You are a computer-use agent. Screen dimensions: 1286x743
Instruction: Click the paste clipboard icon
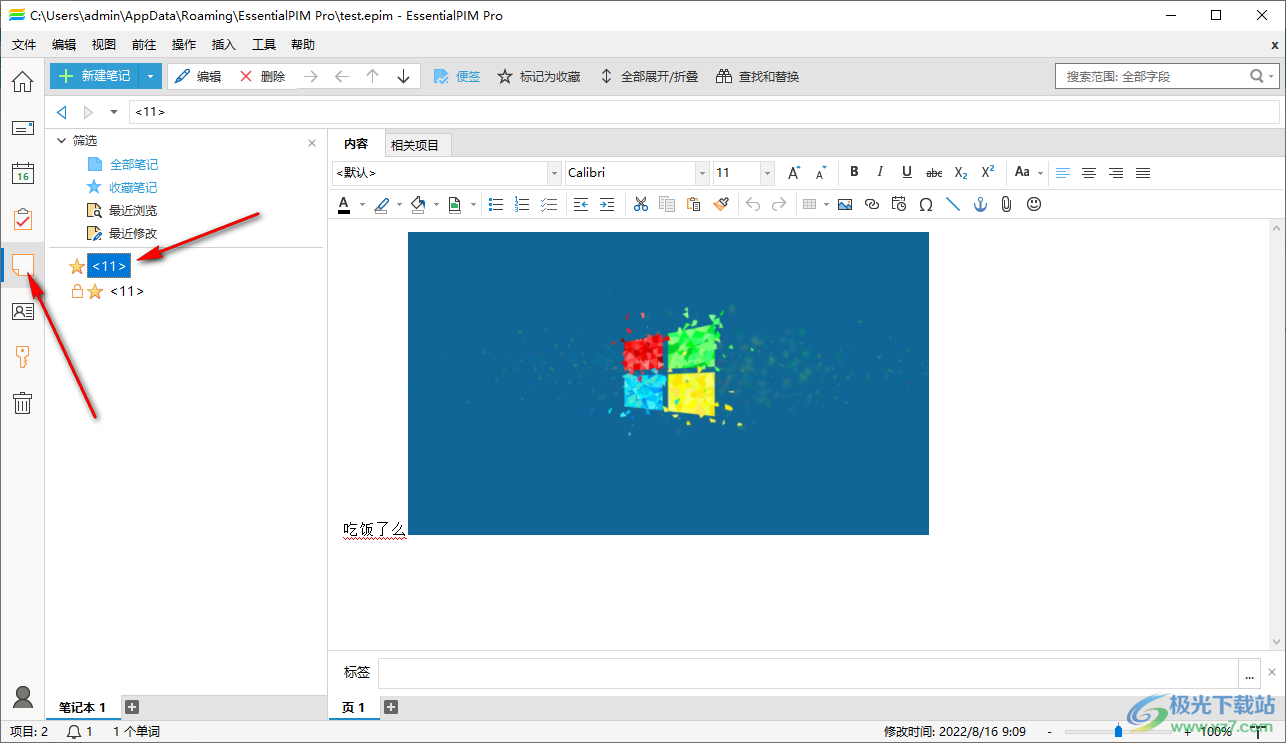pos(693,204)
